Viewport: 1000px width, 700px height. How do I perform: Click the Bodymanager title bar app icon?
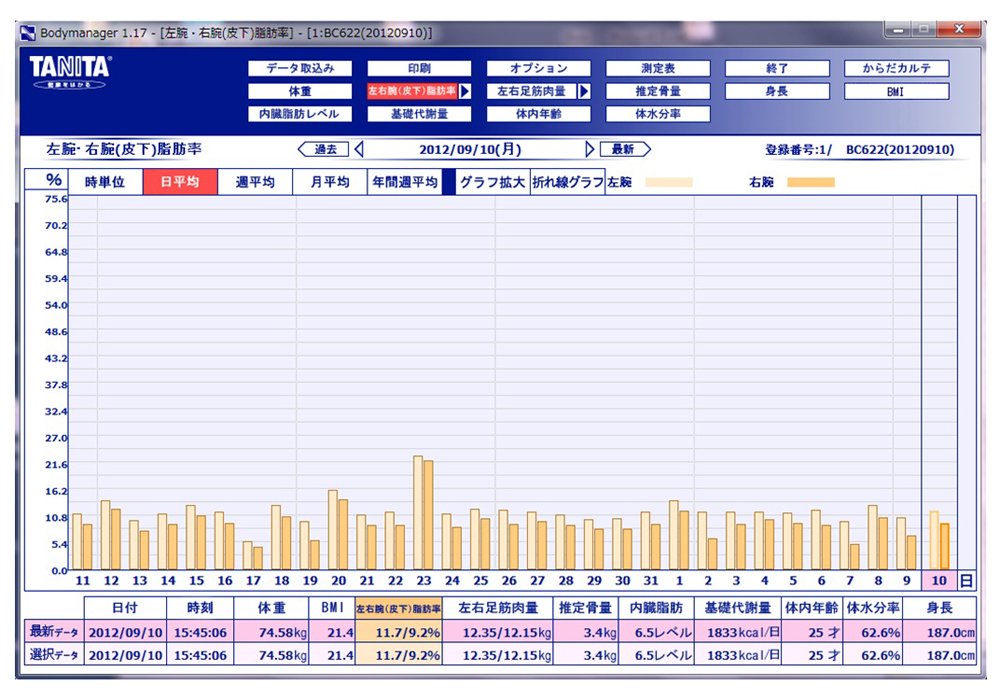28,33
